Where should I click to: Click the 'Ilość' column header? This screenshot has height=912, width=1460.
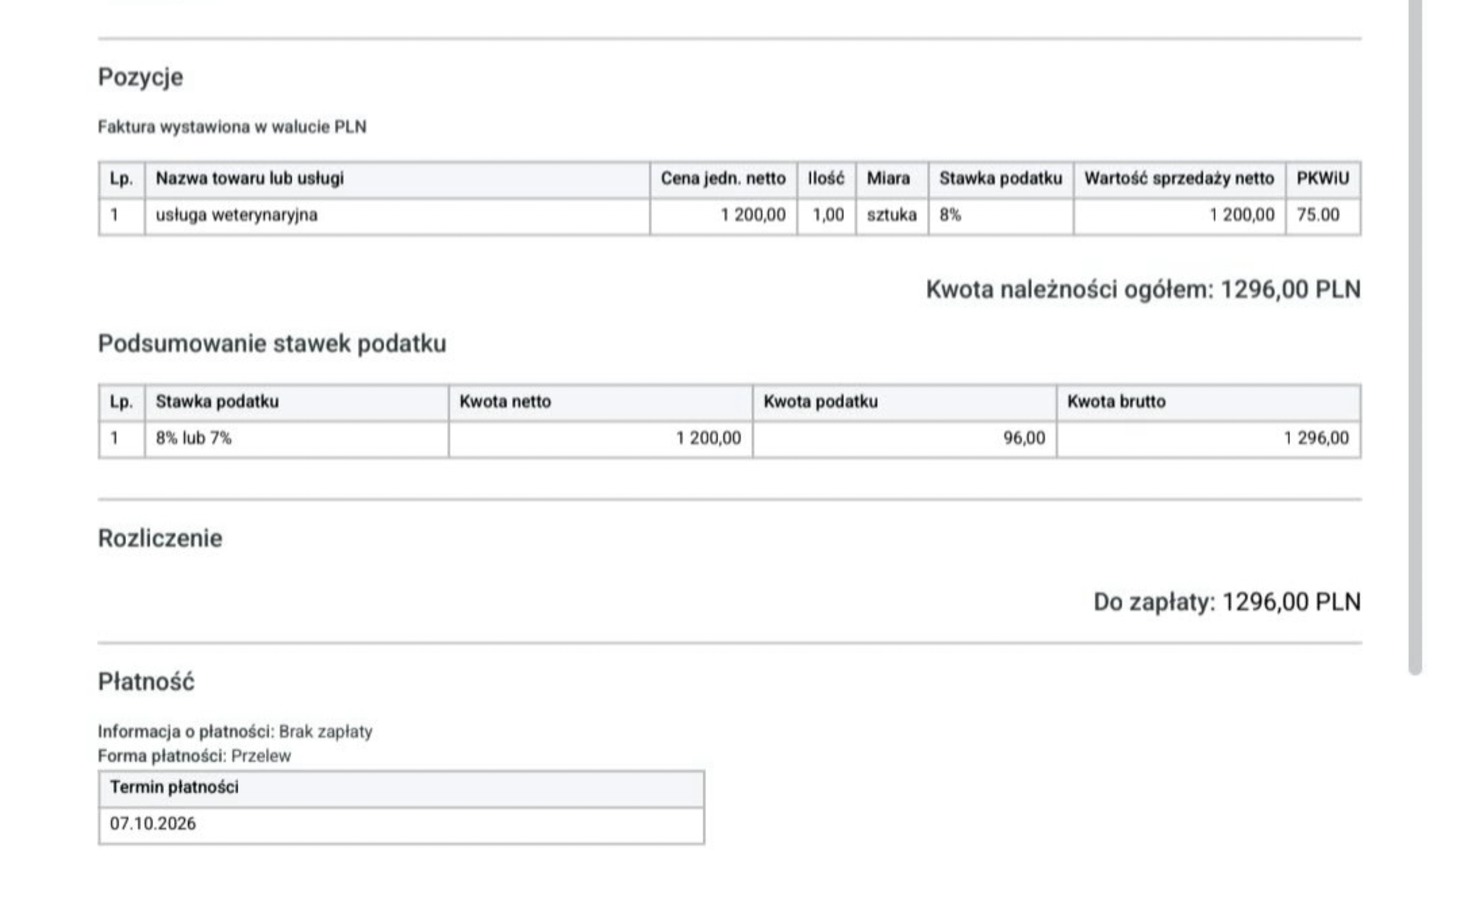(826, 179)
